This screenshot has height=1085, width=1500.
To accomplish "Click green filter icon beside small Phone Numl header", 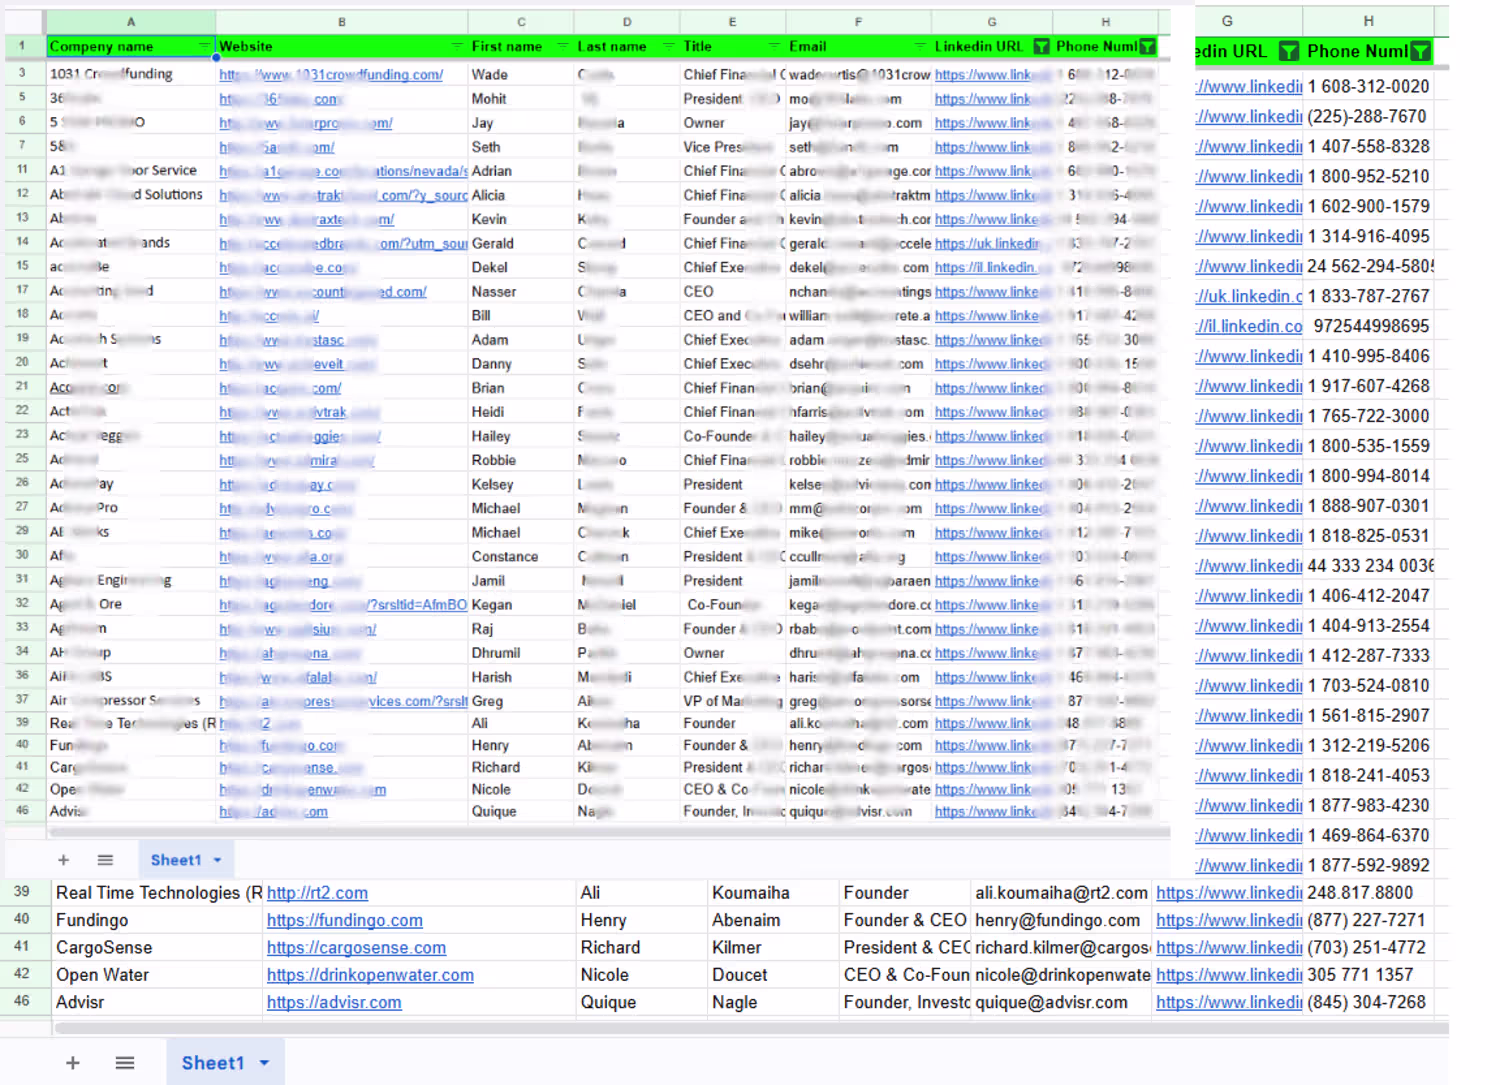I will pyautogui.click(x=1147, y=46).
